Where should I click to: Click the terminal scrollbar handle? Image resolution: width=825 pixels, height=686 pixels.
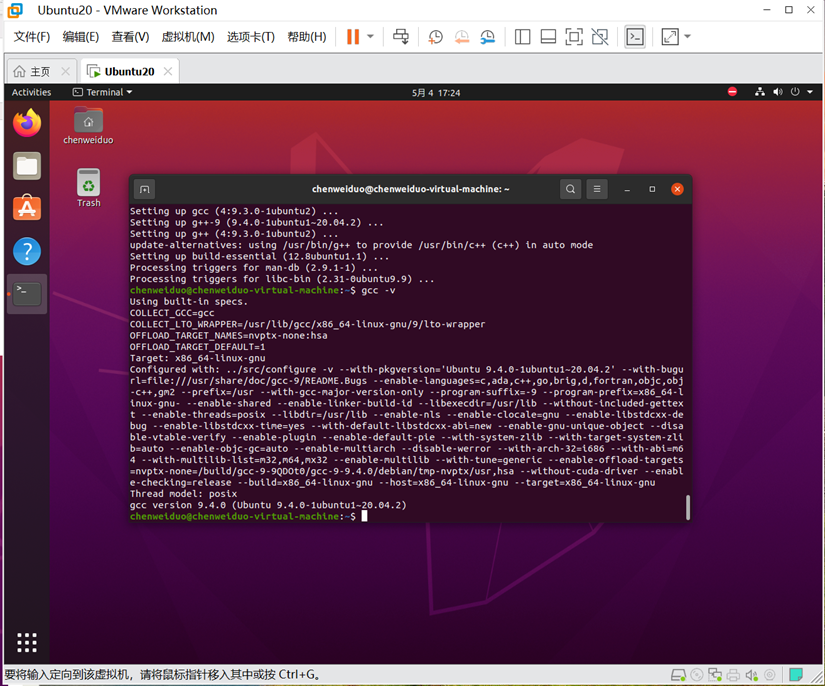coord(687,507)
